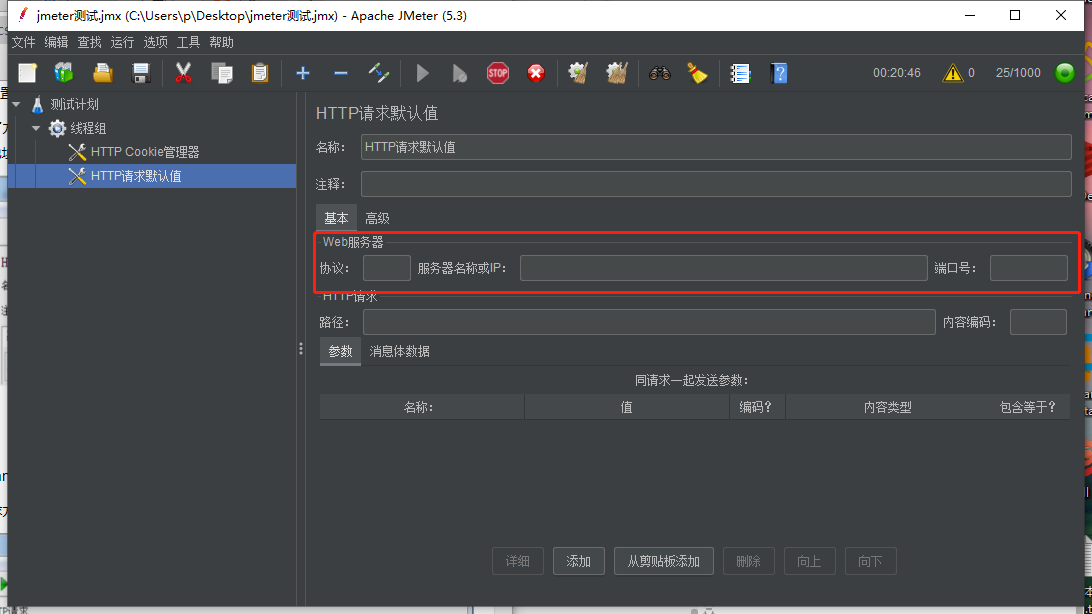Click the Shutdown red X icon
Image resolution: width=1092 pixels, height=614 pixels.
536,73
